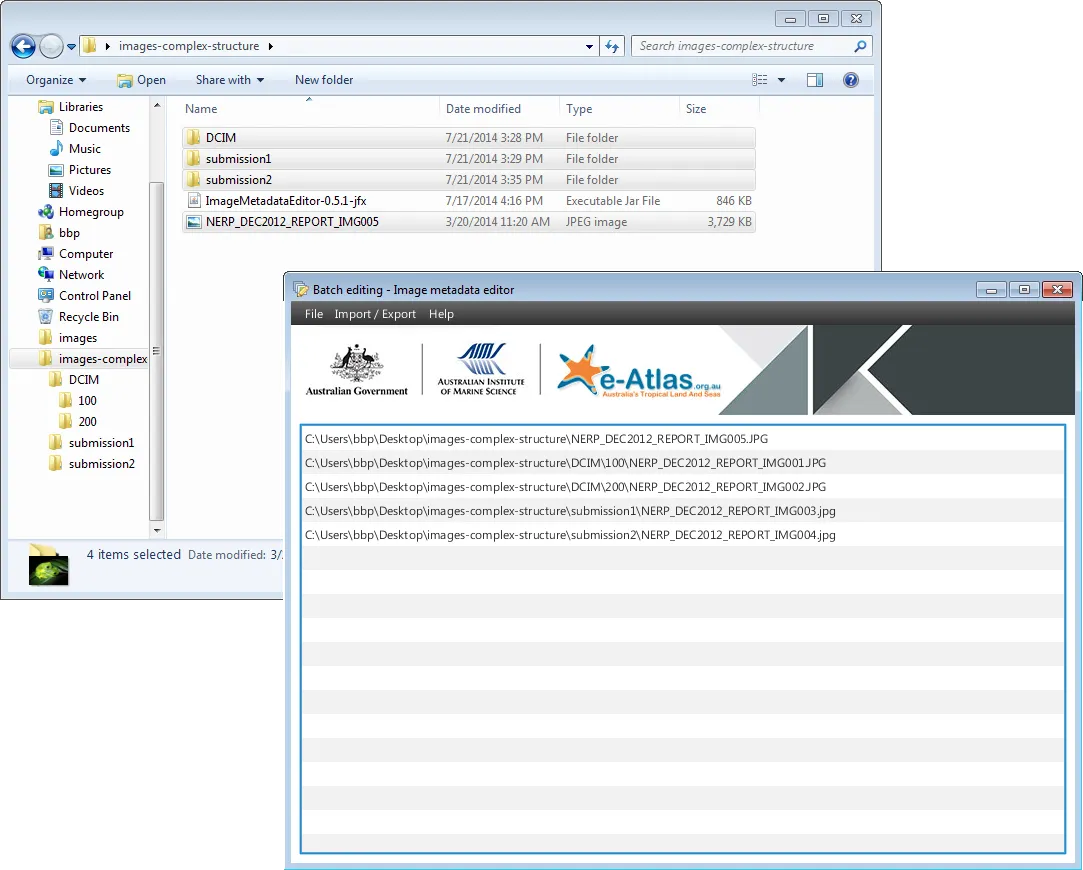Minimize the Batch editing window
Viewport: 1083px width, 870px height.
[x=991, y=289]
